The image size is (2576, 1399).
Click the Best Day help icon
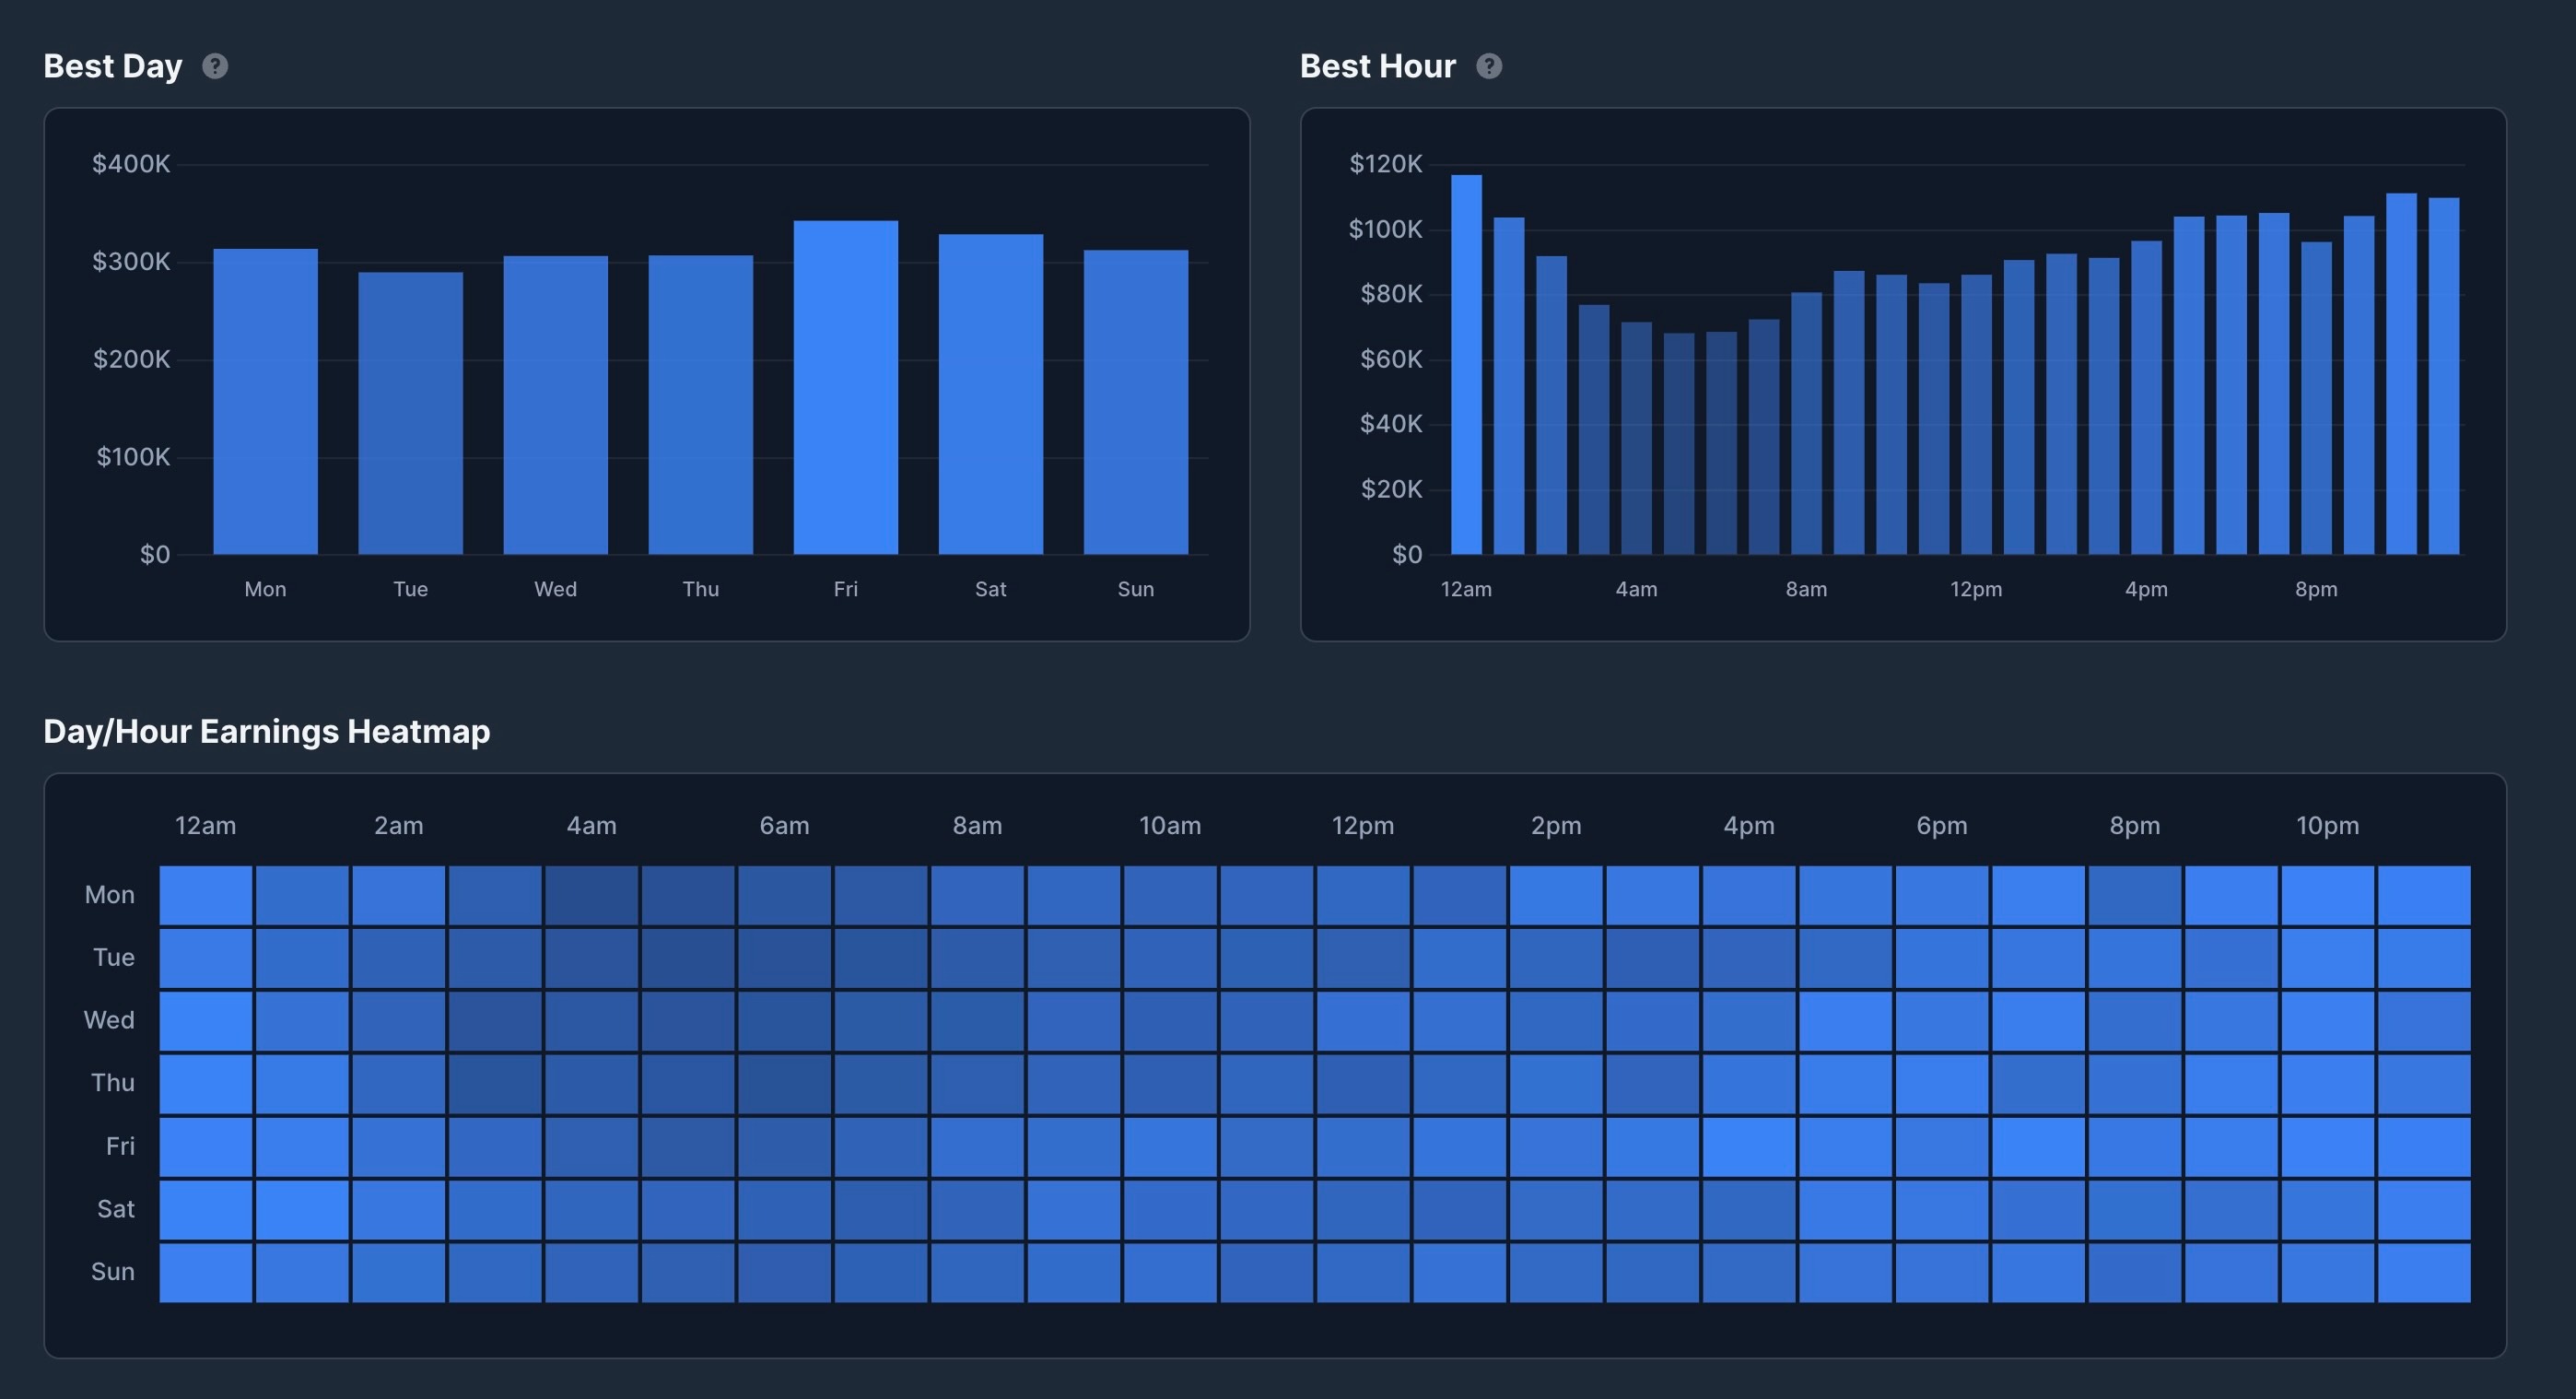[215, 66]
